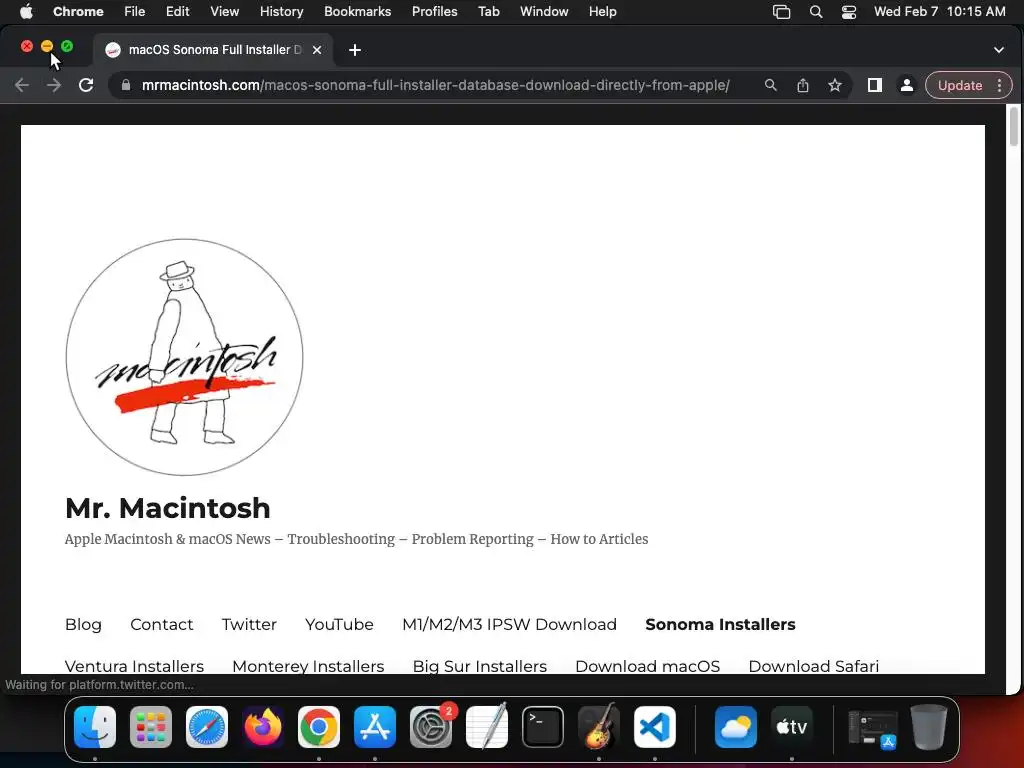Open the Window menu
The width and height of the screenshot is (1024, 768).
point(544,12)
